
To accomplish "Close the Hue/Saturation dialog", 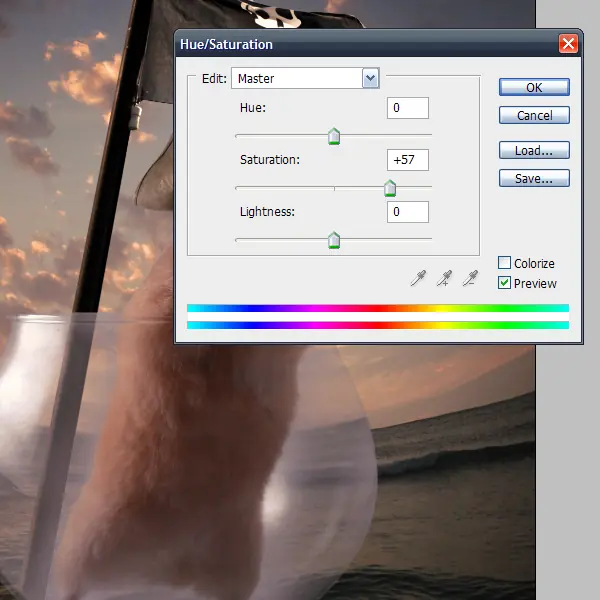I will pos(568,44).
